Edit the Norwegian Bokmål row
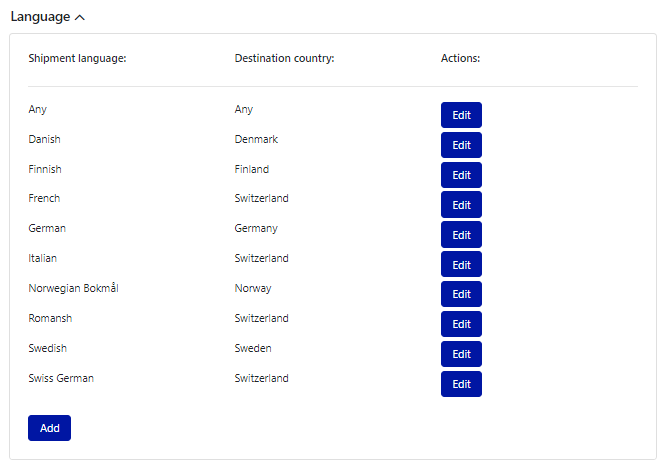The height and width of the screenshot is (470, 667). 461,294
